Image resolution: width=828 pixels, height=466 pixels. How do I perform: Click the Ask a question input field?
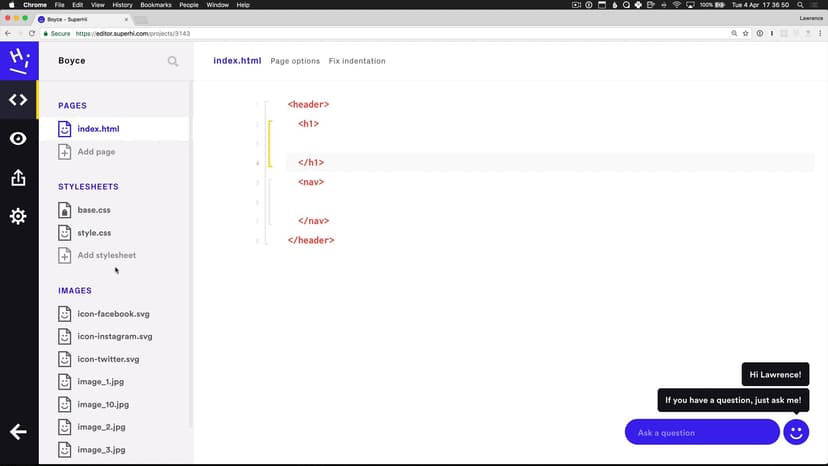pos(701,432)
